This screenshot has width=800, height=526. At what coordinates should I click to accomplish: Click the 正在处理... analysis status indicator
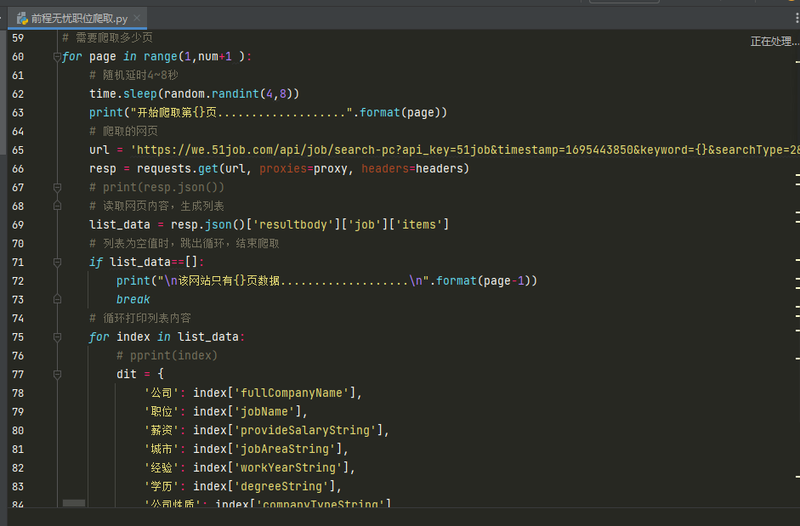point(774,41)
